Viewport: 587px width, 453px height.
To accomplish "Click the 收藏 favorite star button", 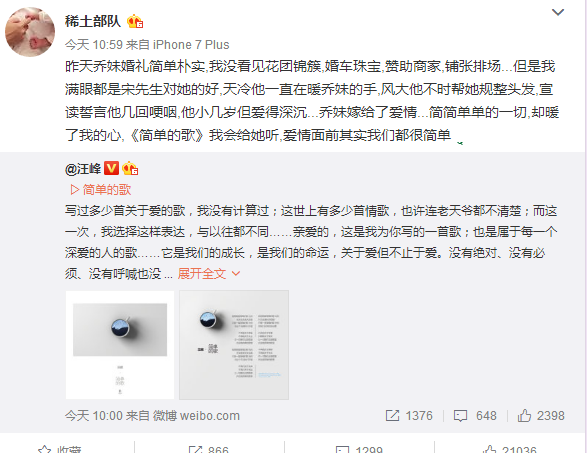I will pos(59,449).
